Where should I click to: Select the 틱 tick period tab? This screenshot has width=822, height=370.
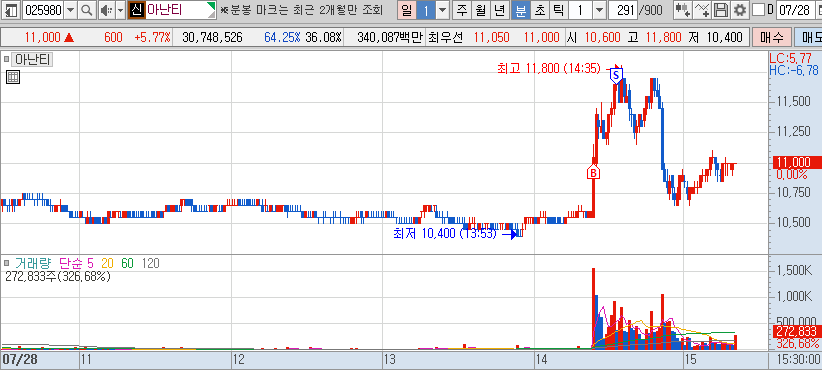pyautogui.click(x=559, y=10)
